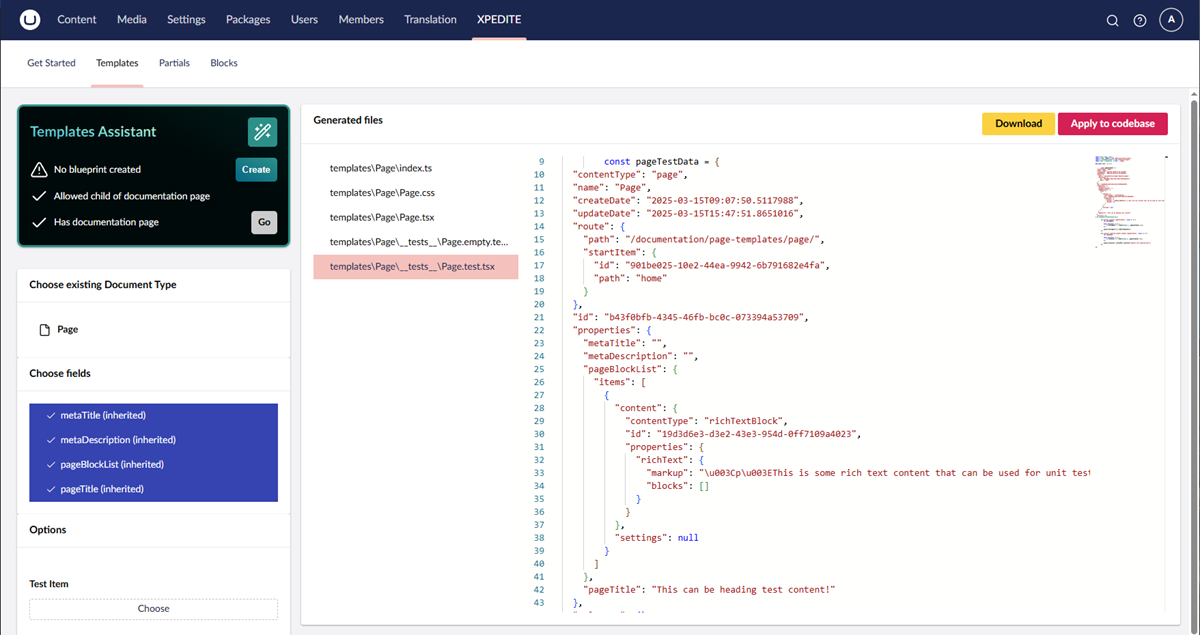This screenshot has height=635, width=1200.
Task: Click the warning icon beside No blueprint created
Action: pyautogui.click(x=39, y=170)
